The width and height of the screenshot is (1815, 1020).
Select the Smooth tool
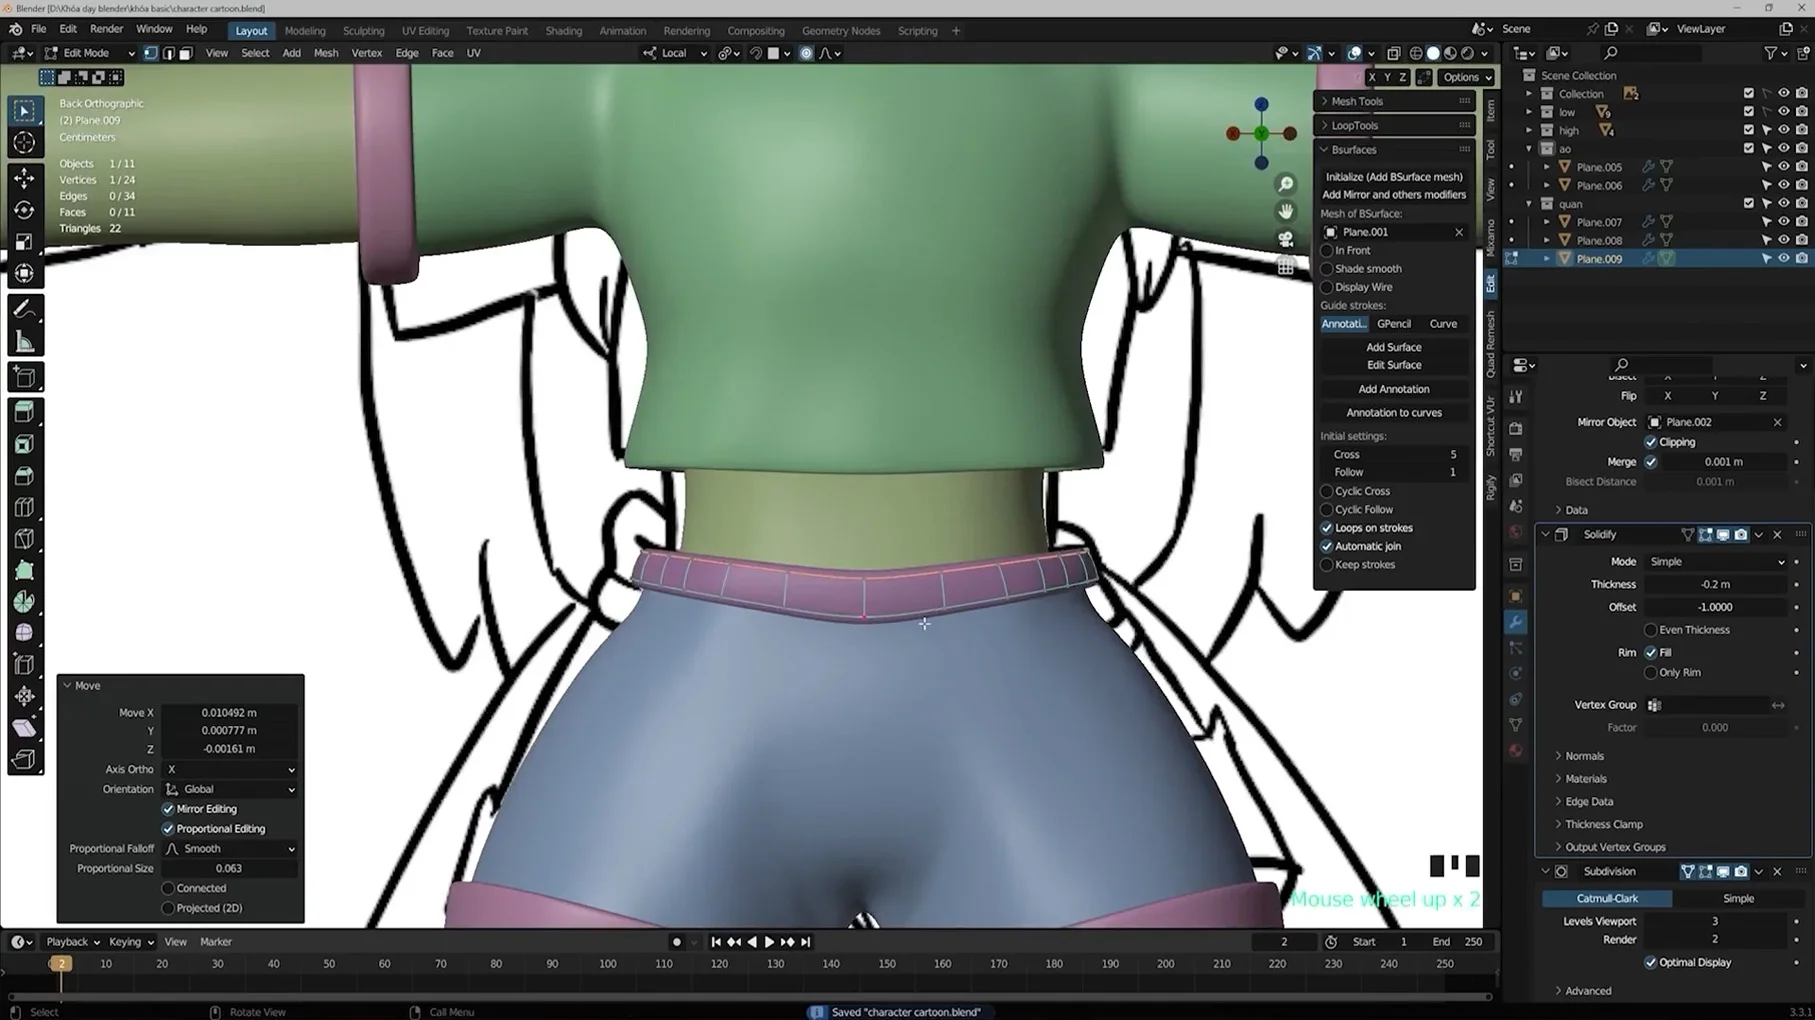pos(24,633)
